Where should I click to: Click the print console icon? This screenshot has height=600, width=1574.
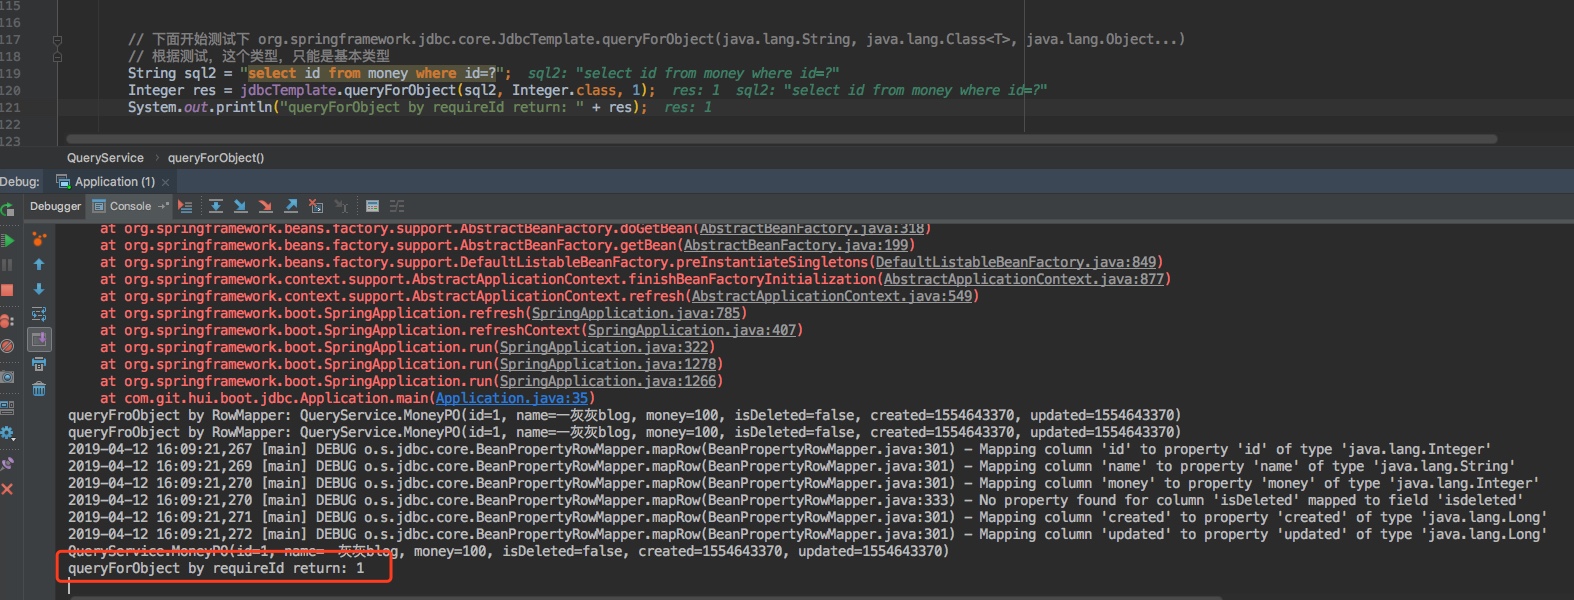tap(39, 364)
